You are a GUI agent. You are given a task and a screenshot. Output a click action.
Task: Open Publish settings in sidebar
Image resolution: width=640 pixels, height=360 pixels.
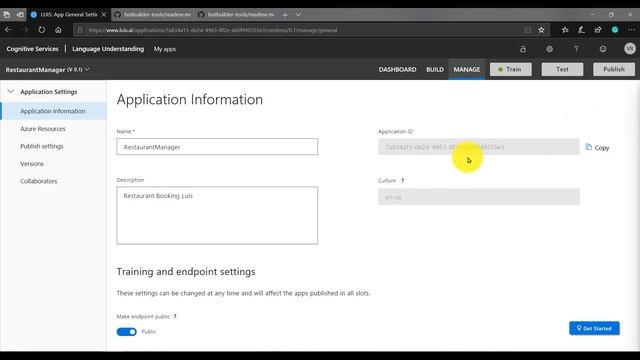point(42,146)
